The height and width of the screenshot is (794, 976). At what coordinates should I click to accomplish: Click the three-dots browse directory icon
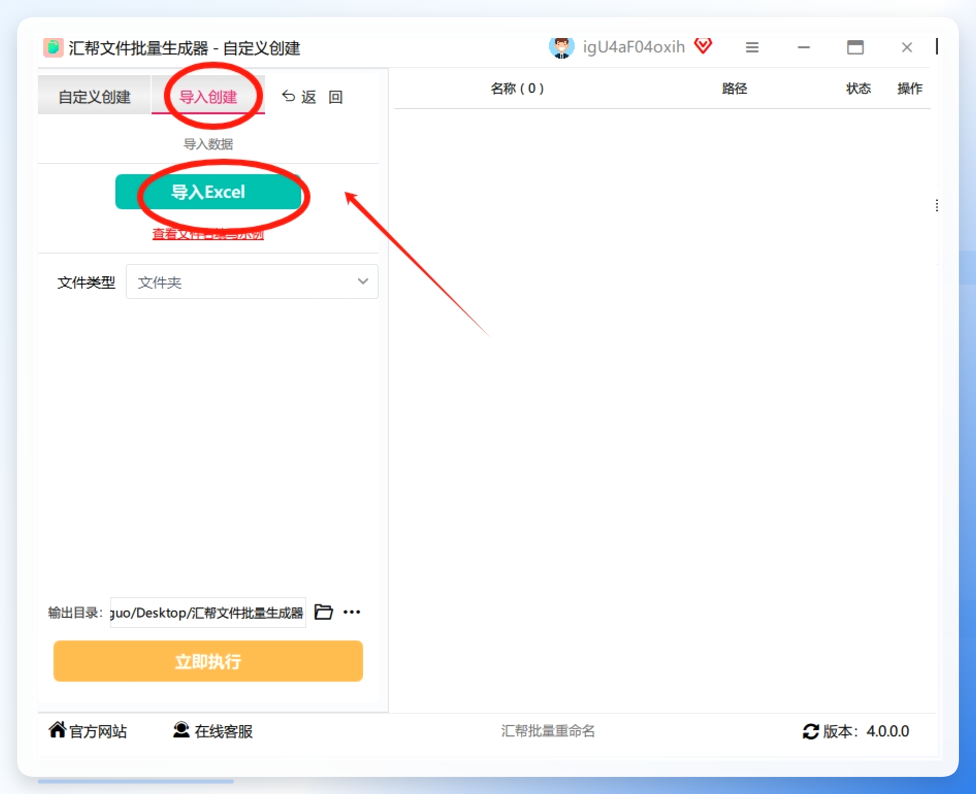[352, 612]
